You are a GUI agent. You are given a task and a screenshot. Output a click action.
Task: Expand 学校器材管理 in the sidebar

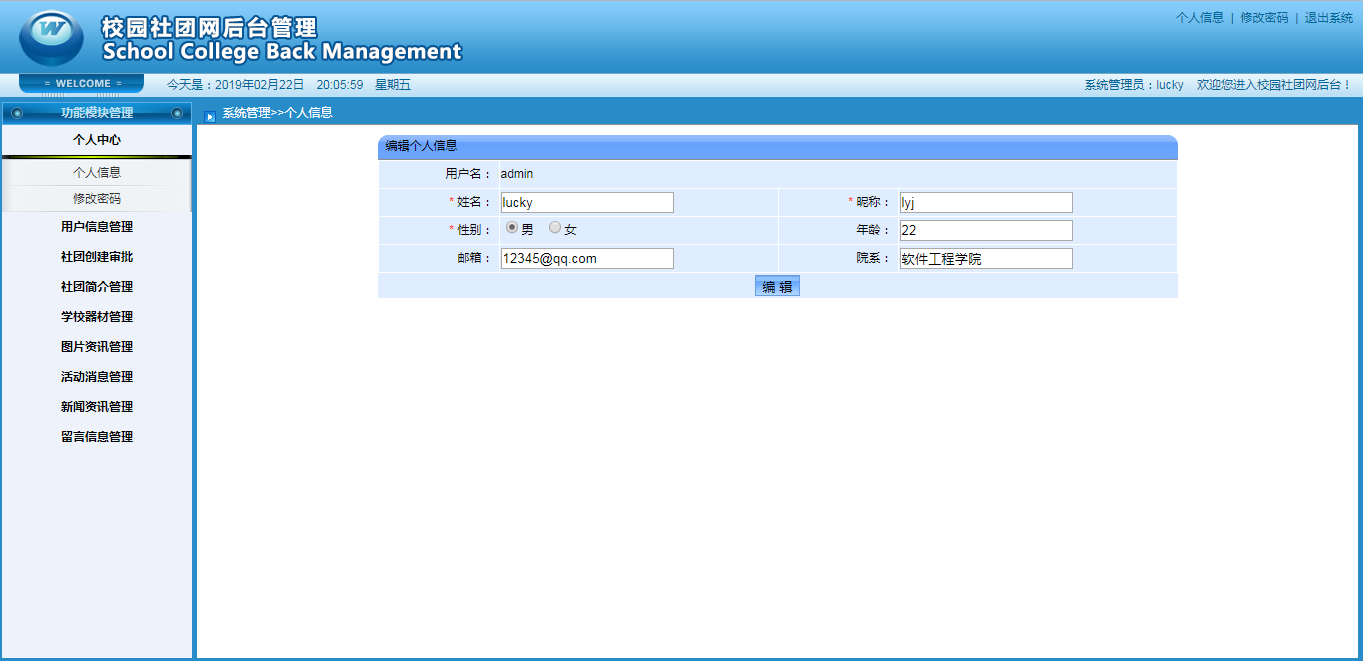[x=97, y=317]
